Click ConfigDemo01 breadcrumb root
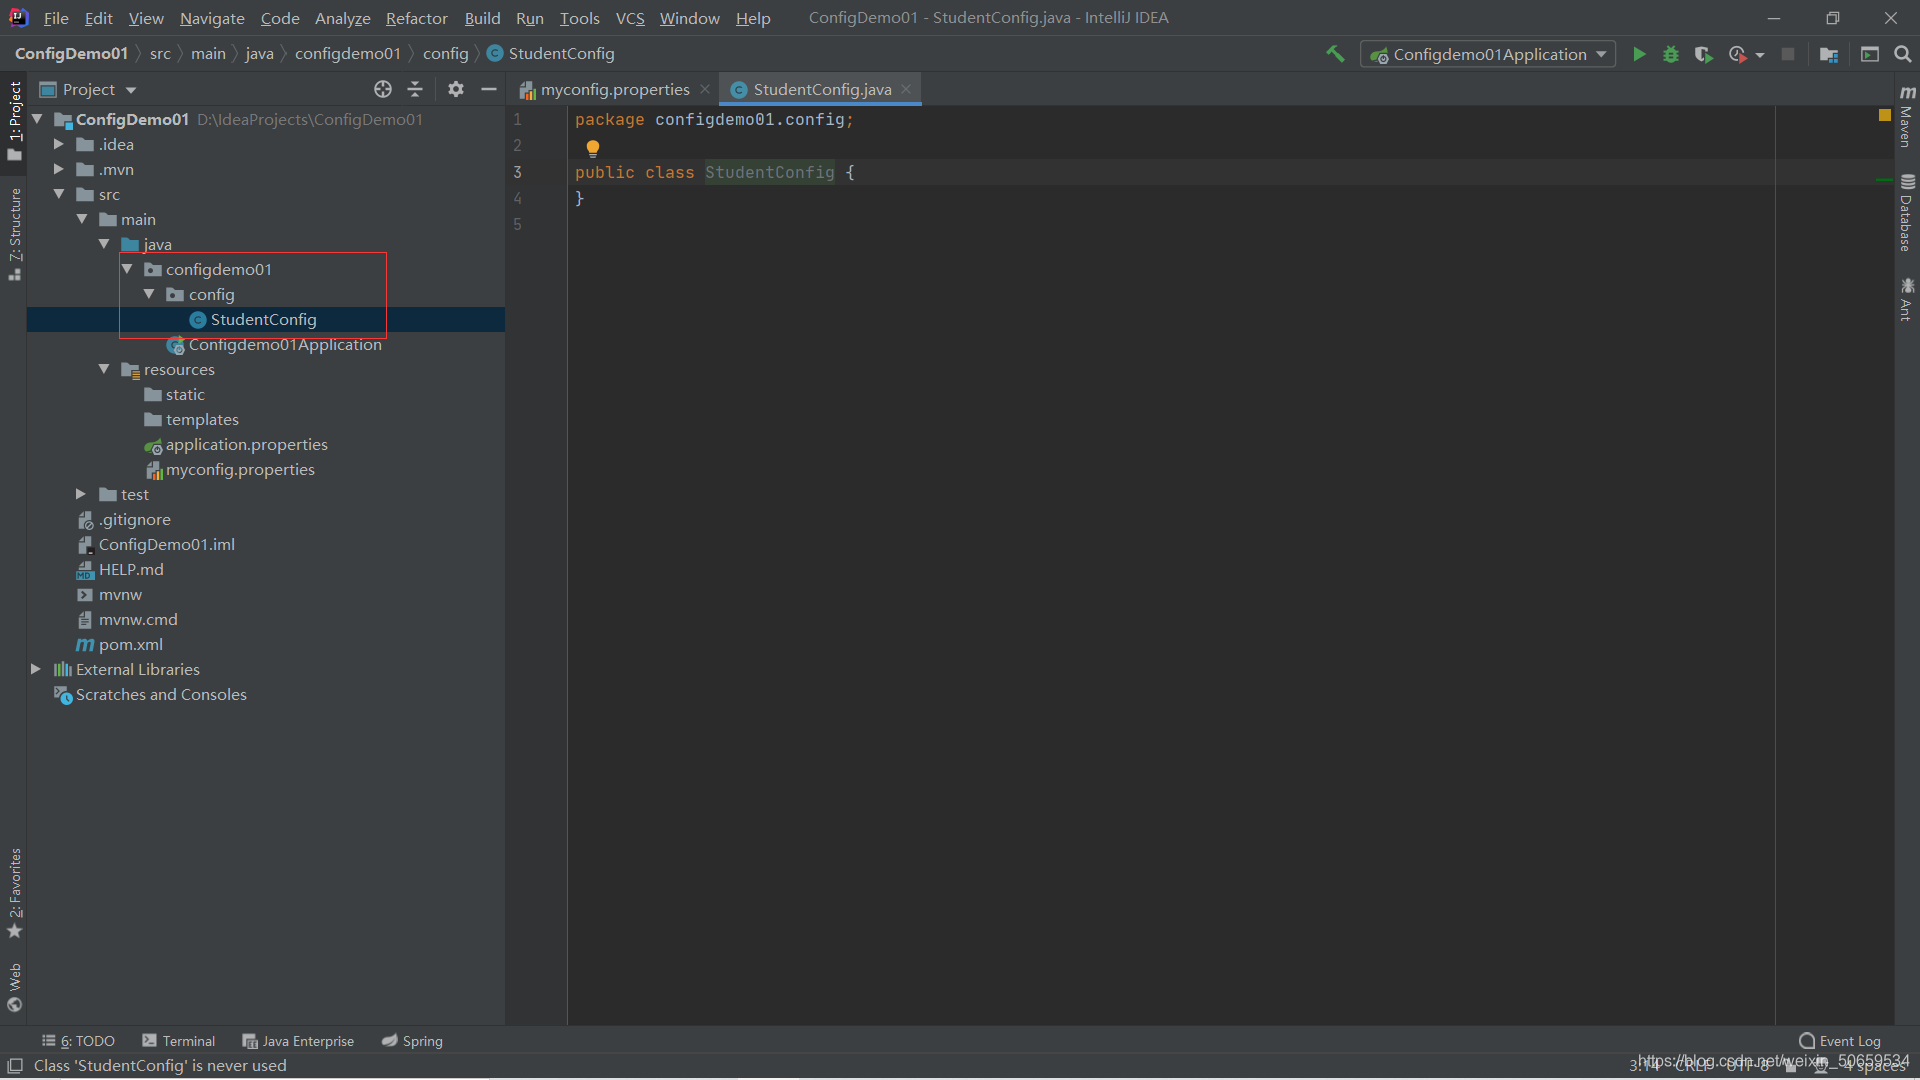 point(71,53)
